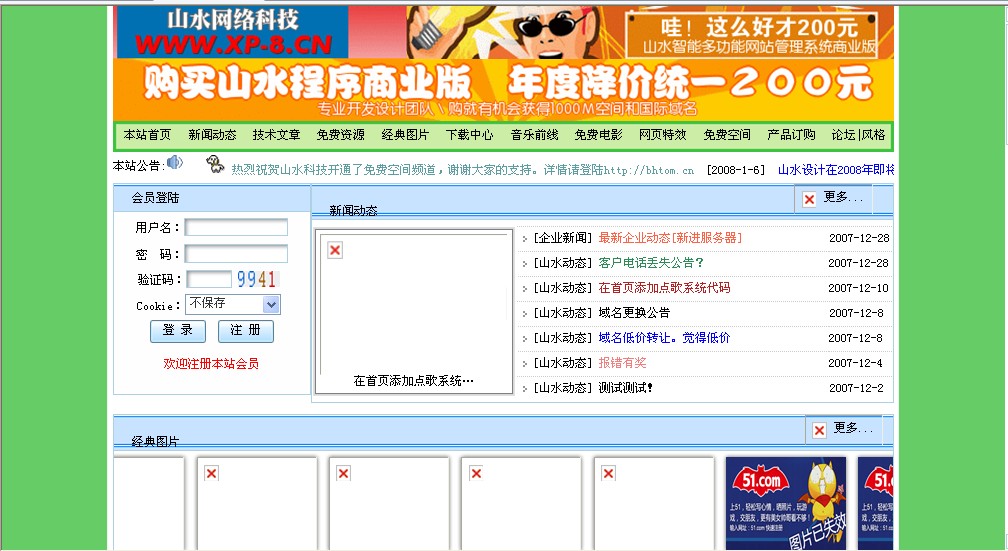The width and height of the screenshot is (1008, 551).
Task: Open news 最新企业动态[新进服务器]
Action: pyautogui.click(x=670, y=238)
